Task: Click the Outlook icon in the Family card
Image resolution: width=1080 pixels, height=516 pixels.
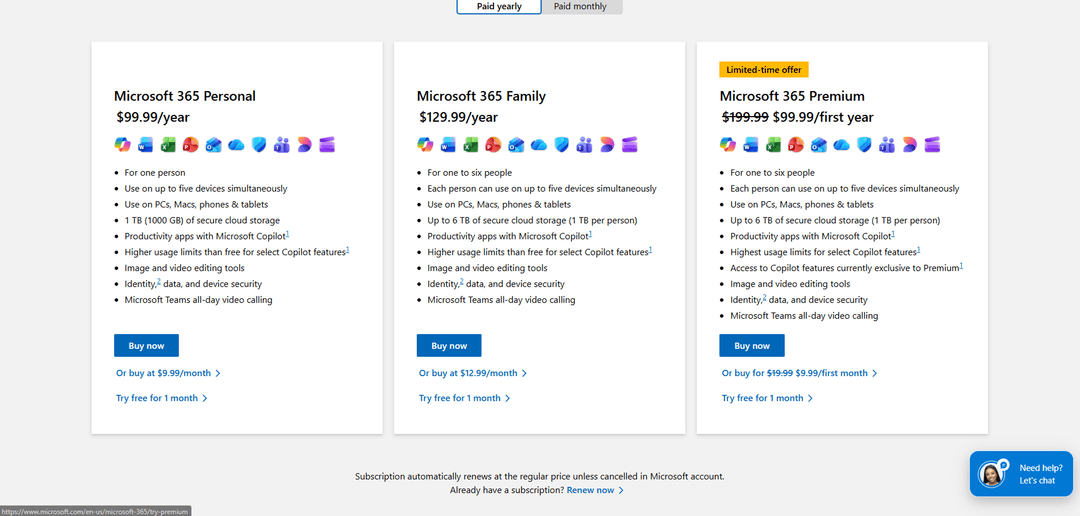Action: pos(517,145)
